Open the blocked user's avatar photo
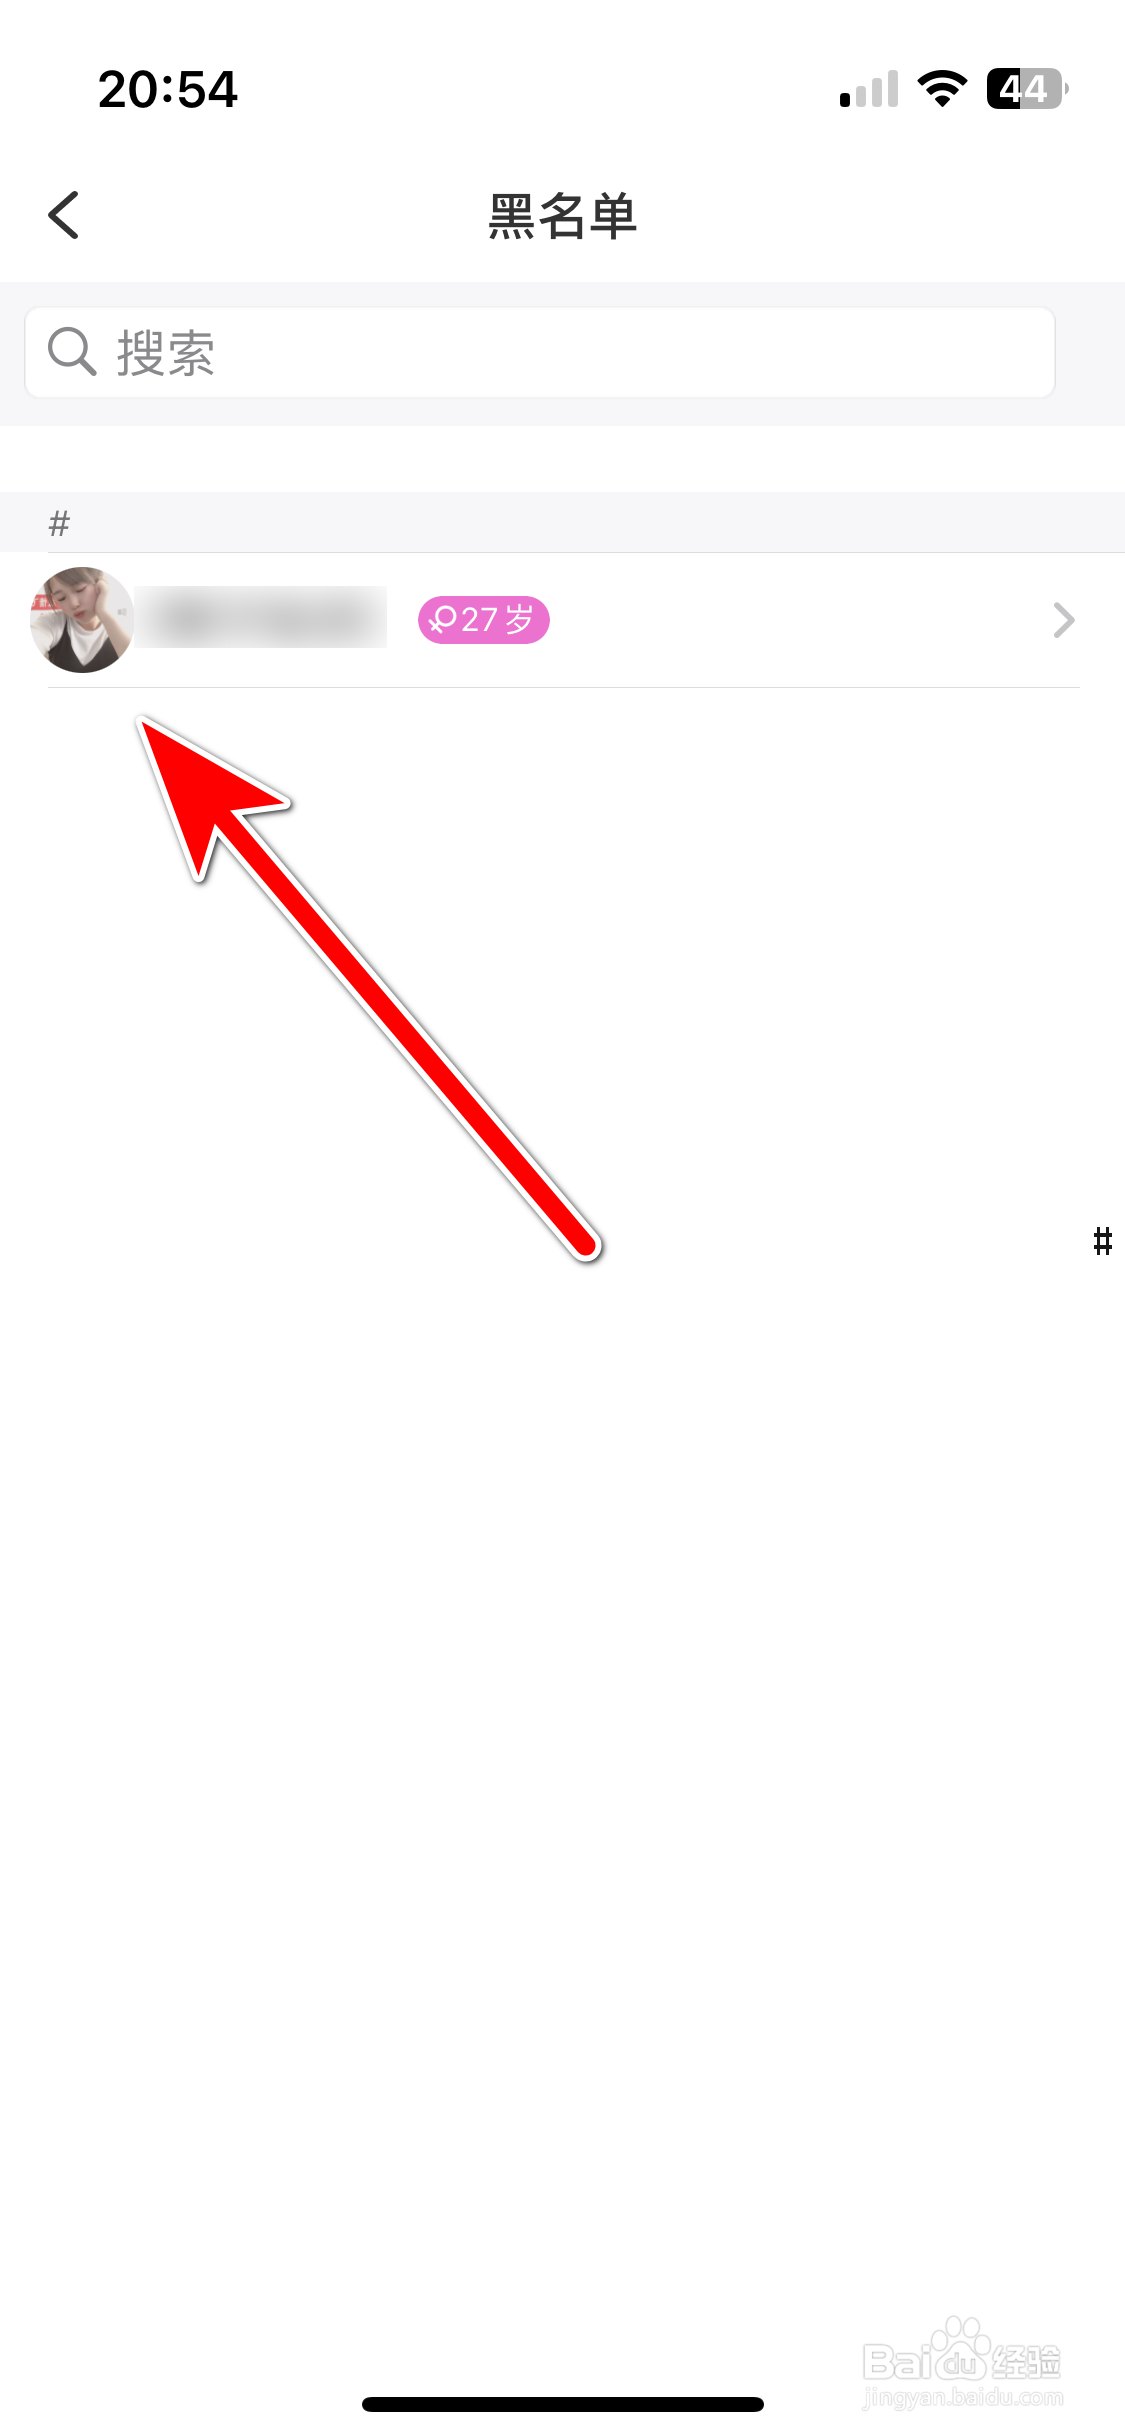This screenshot has height=2436, width=1125. click(82, 620)
